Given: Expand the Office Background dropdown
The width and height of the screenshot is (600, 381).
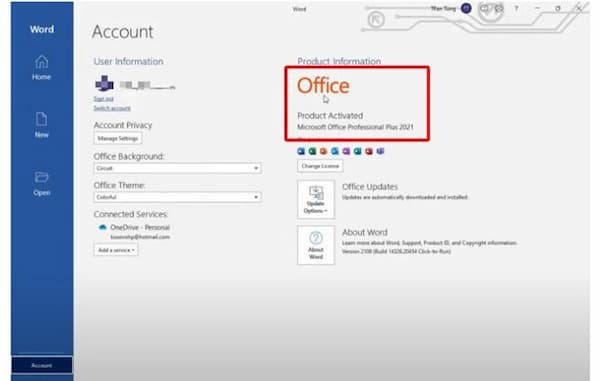Looking at the screenshot, I should pos(178,168).
